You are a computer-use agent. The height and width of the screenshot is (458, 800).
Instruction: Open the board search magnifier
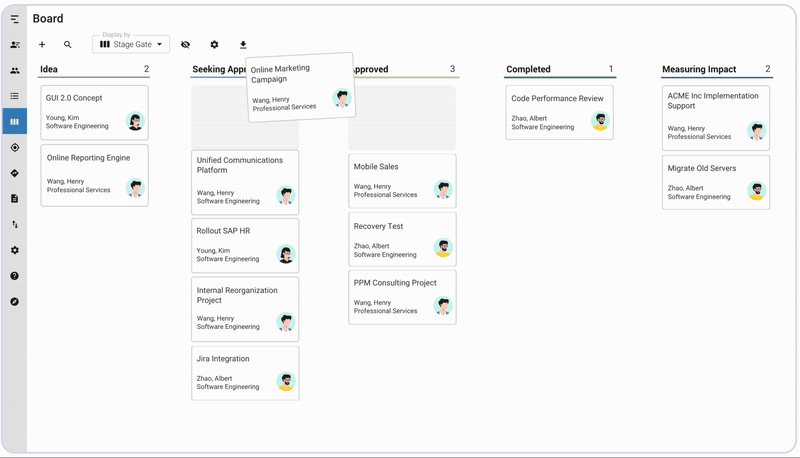pyautogui.click(x=68, y=45)
